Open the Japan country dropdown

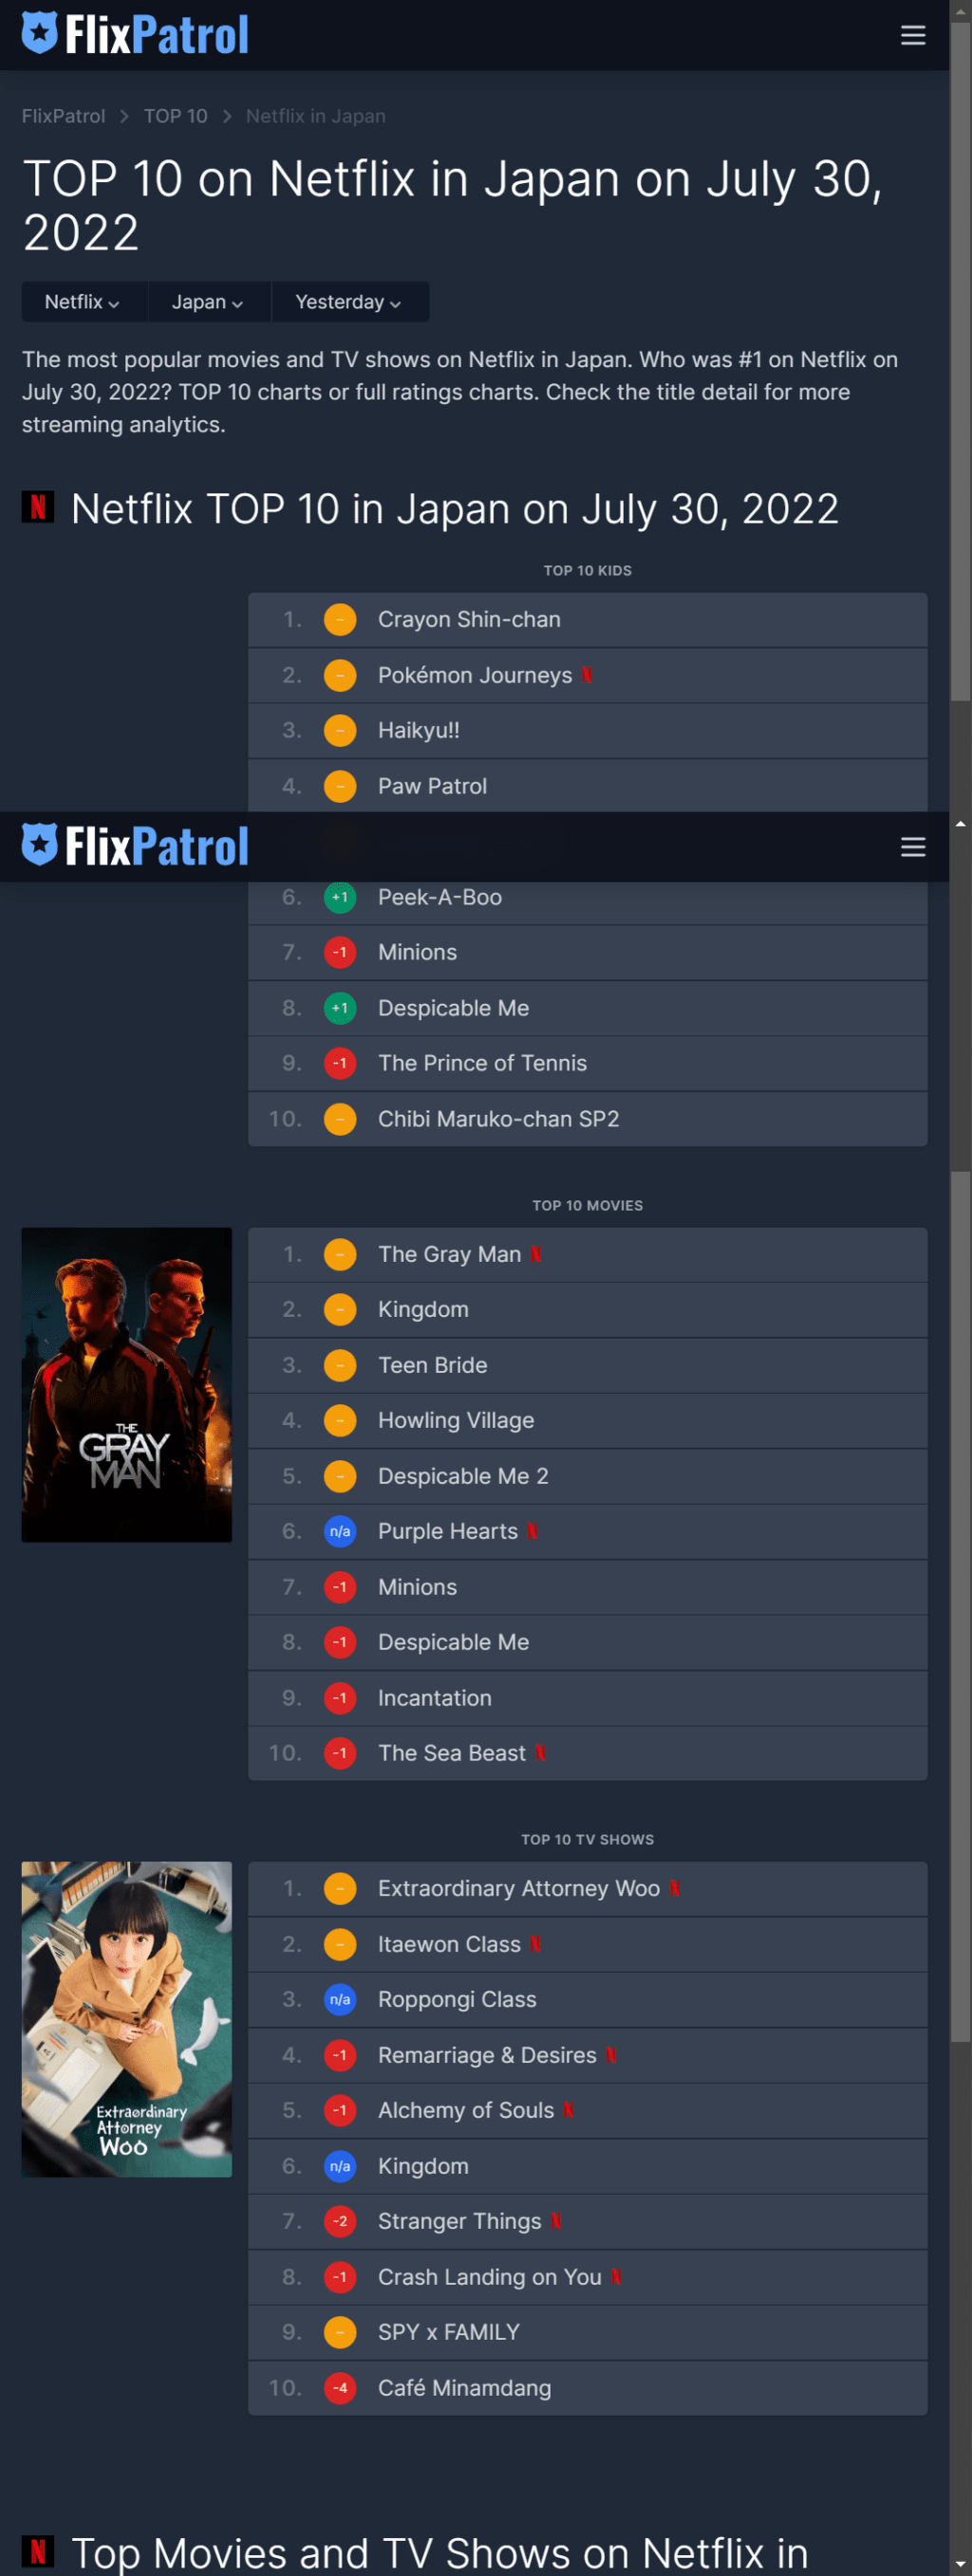(207, 302)
